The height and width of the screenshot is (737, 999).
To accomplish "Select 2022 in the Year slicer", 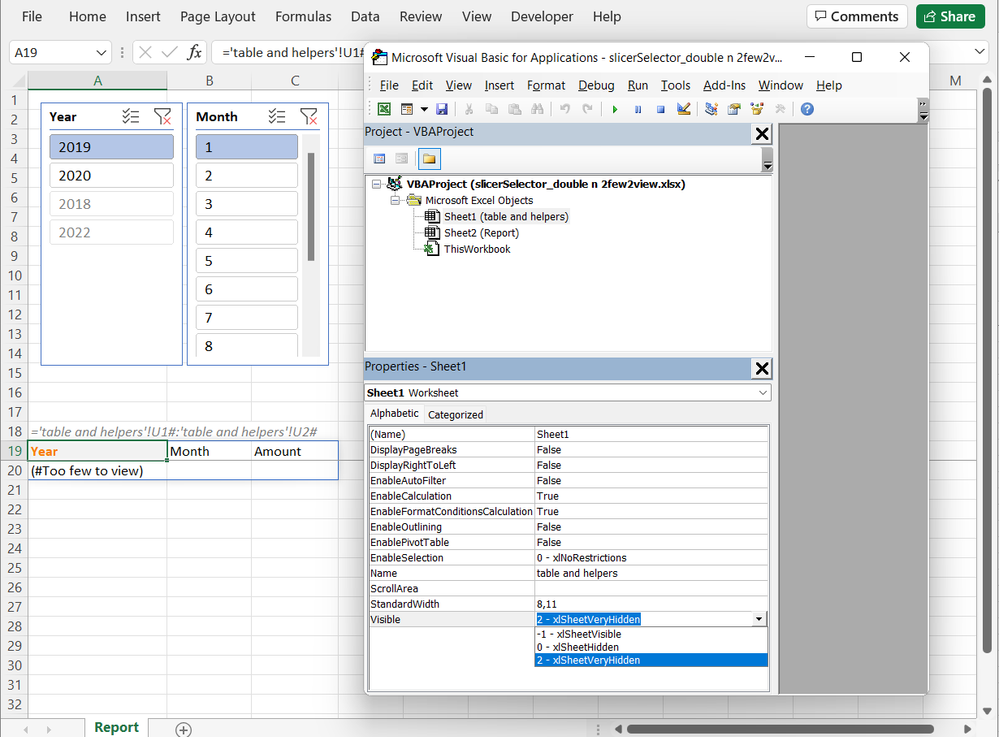I will [x=111, y=233].
